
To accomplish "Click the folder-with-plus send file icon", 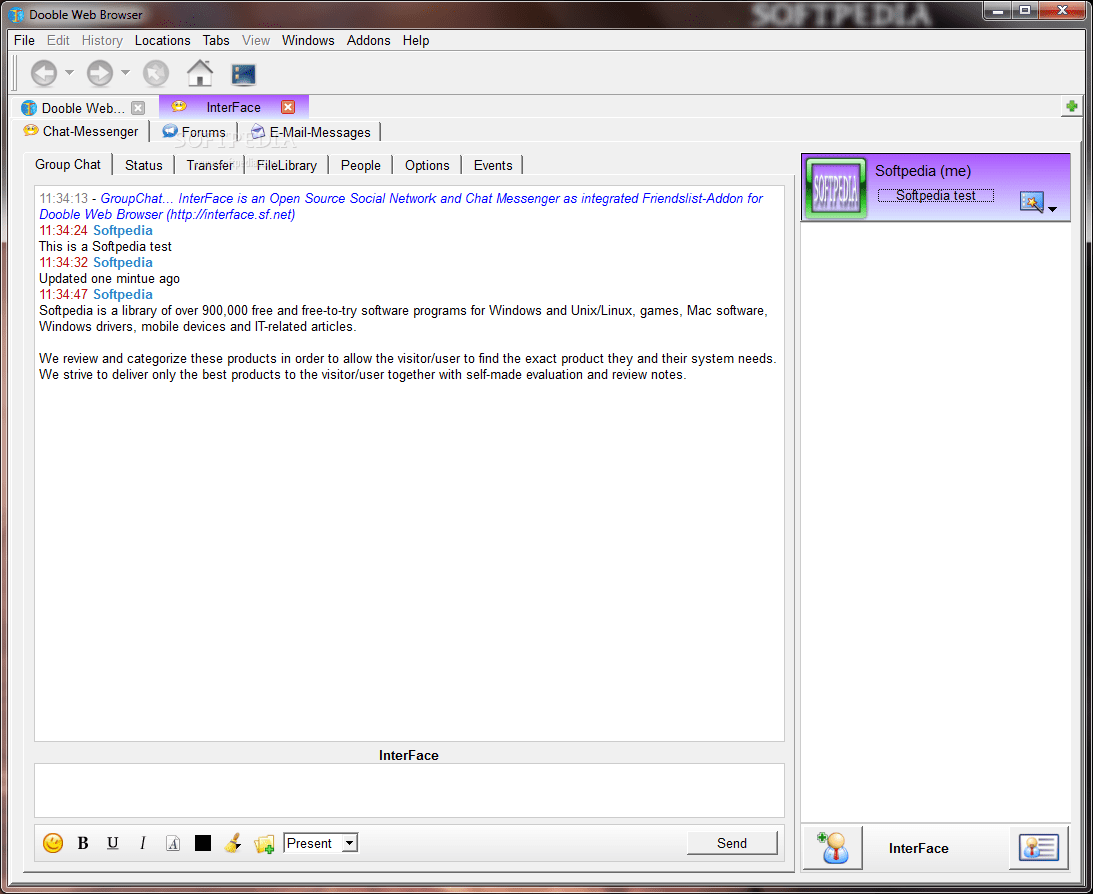I will point(263,844).
